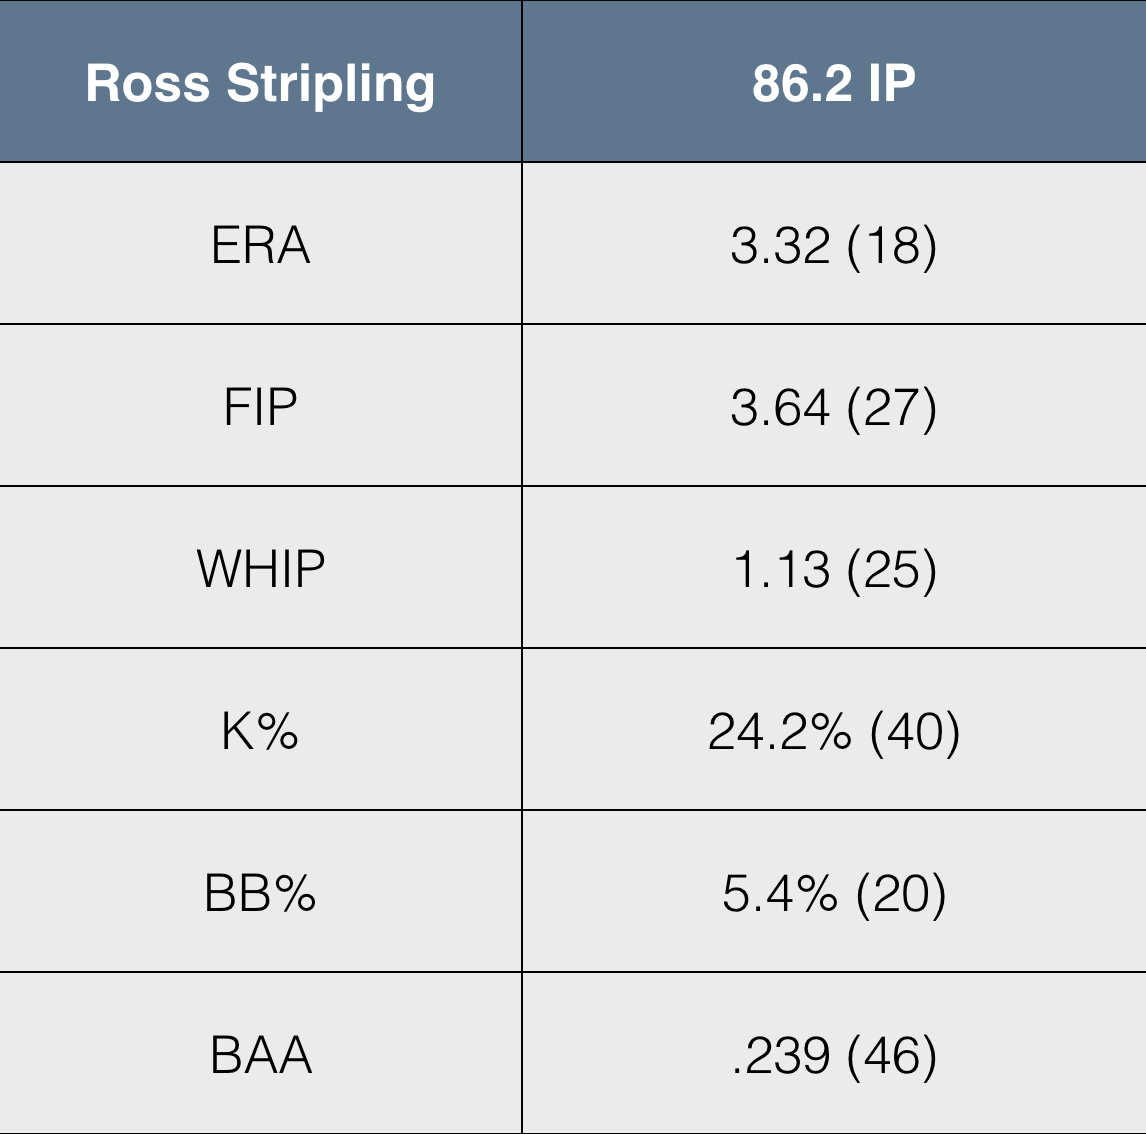The image size is (1146, 1134).
Task: Select the 1.13 WHIP value
Action: pyautogui.click(x=781, y=569)
